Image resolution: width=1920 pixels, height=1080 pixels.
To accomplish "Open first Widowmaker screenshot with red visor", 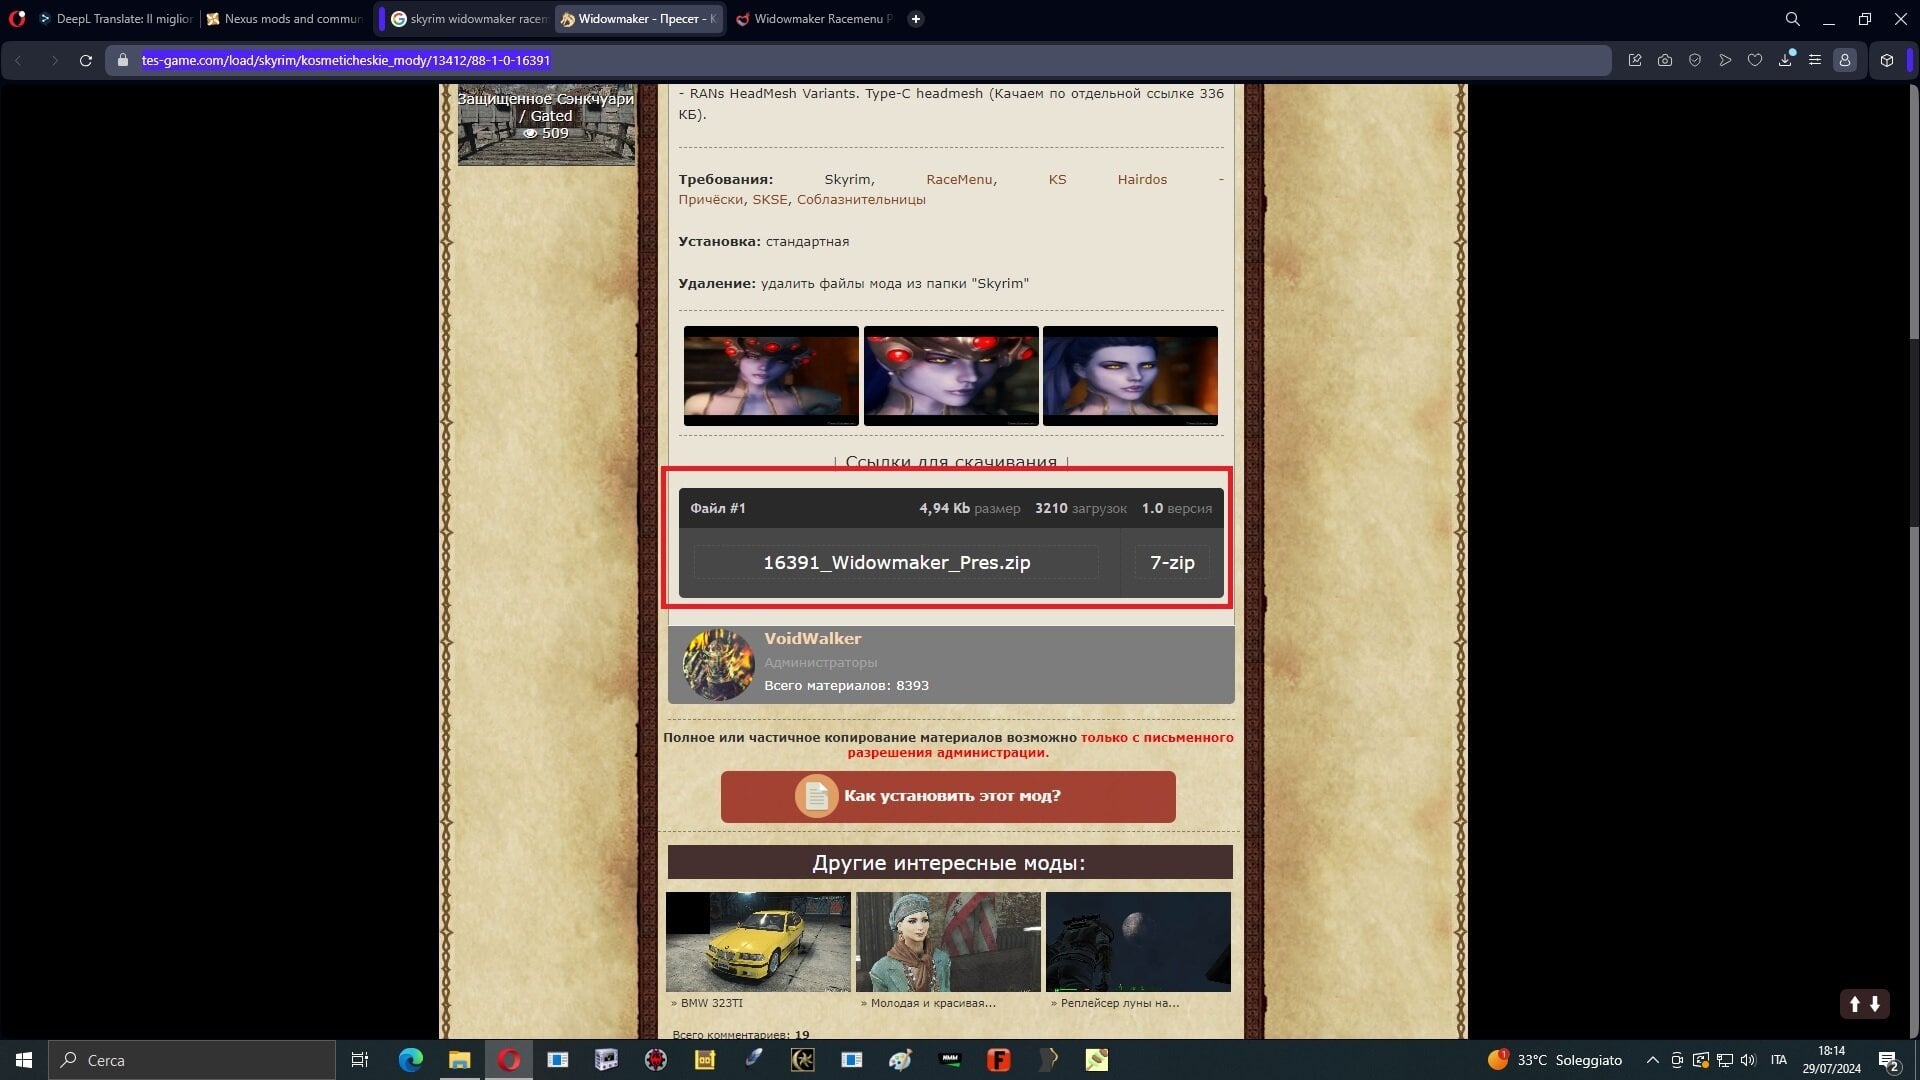I will pos(771,376).
